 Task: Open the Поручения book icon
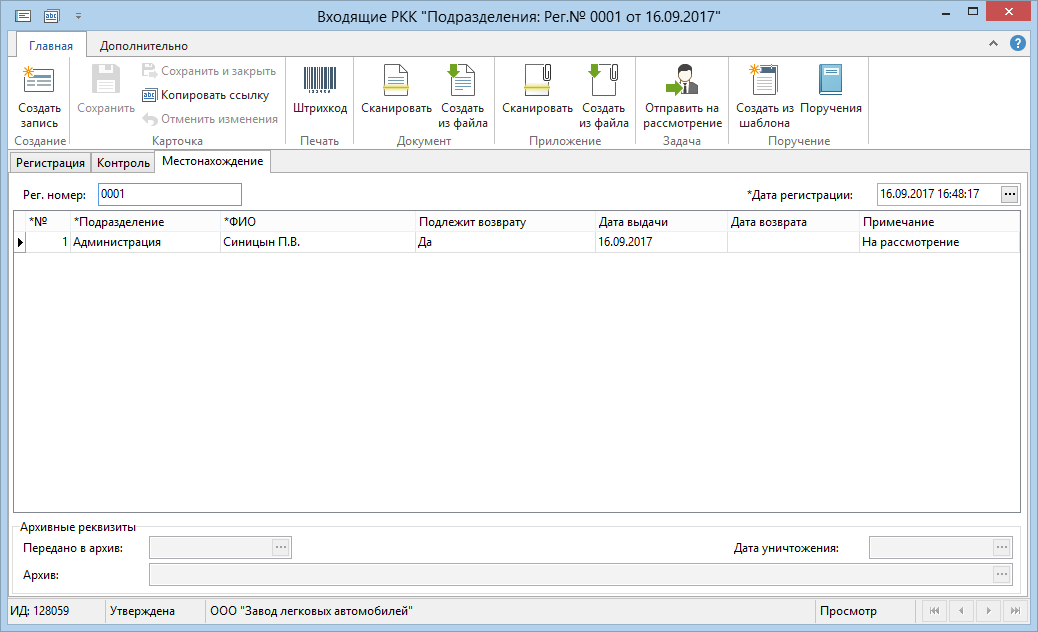click(x=830, y=79)
